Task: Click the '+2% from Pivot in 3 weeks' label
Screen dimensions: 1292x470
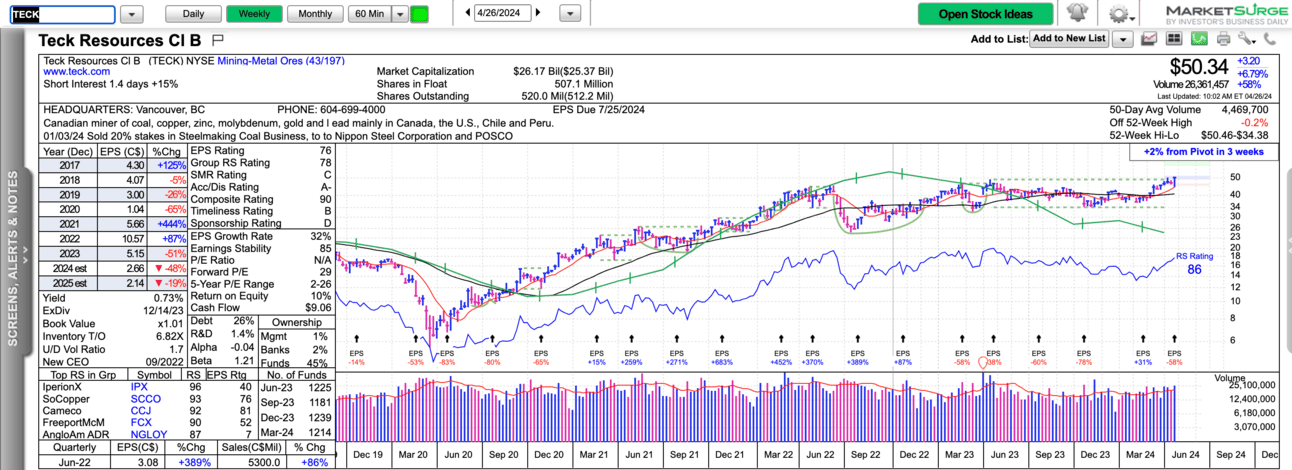Action: coord(1203,152)
